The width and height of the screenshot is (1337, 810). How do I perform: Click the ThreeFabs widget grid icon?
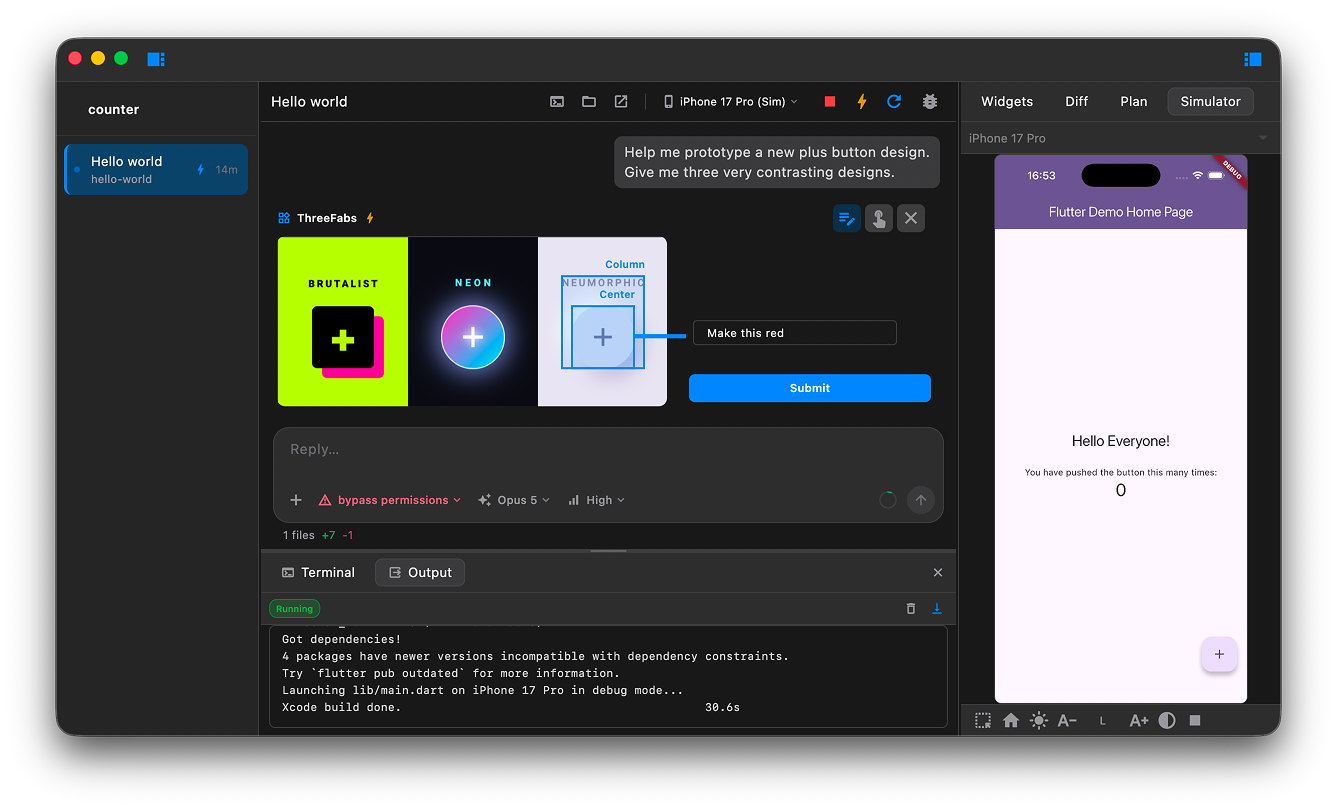pos(284,218)
